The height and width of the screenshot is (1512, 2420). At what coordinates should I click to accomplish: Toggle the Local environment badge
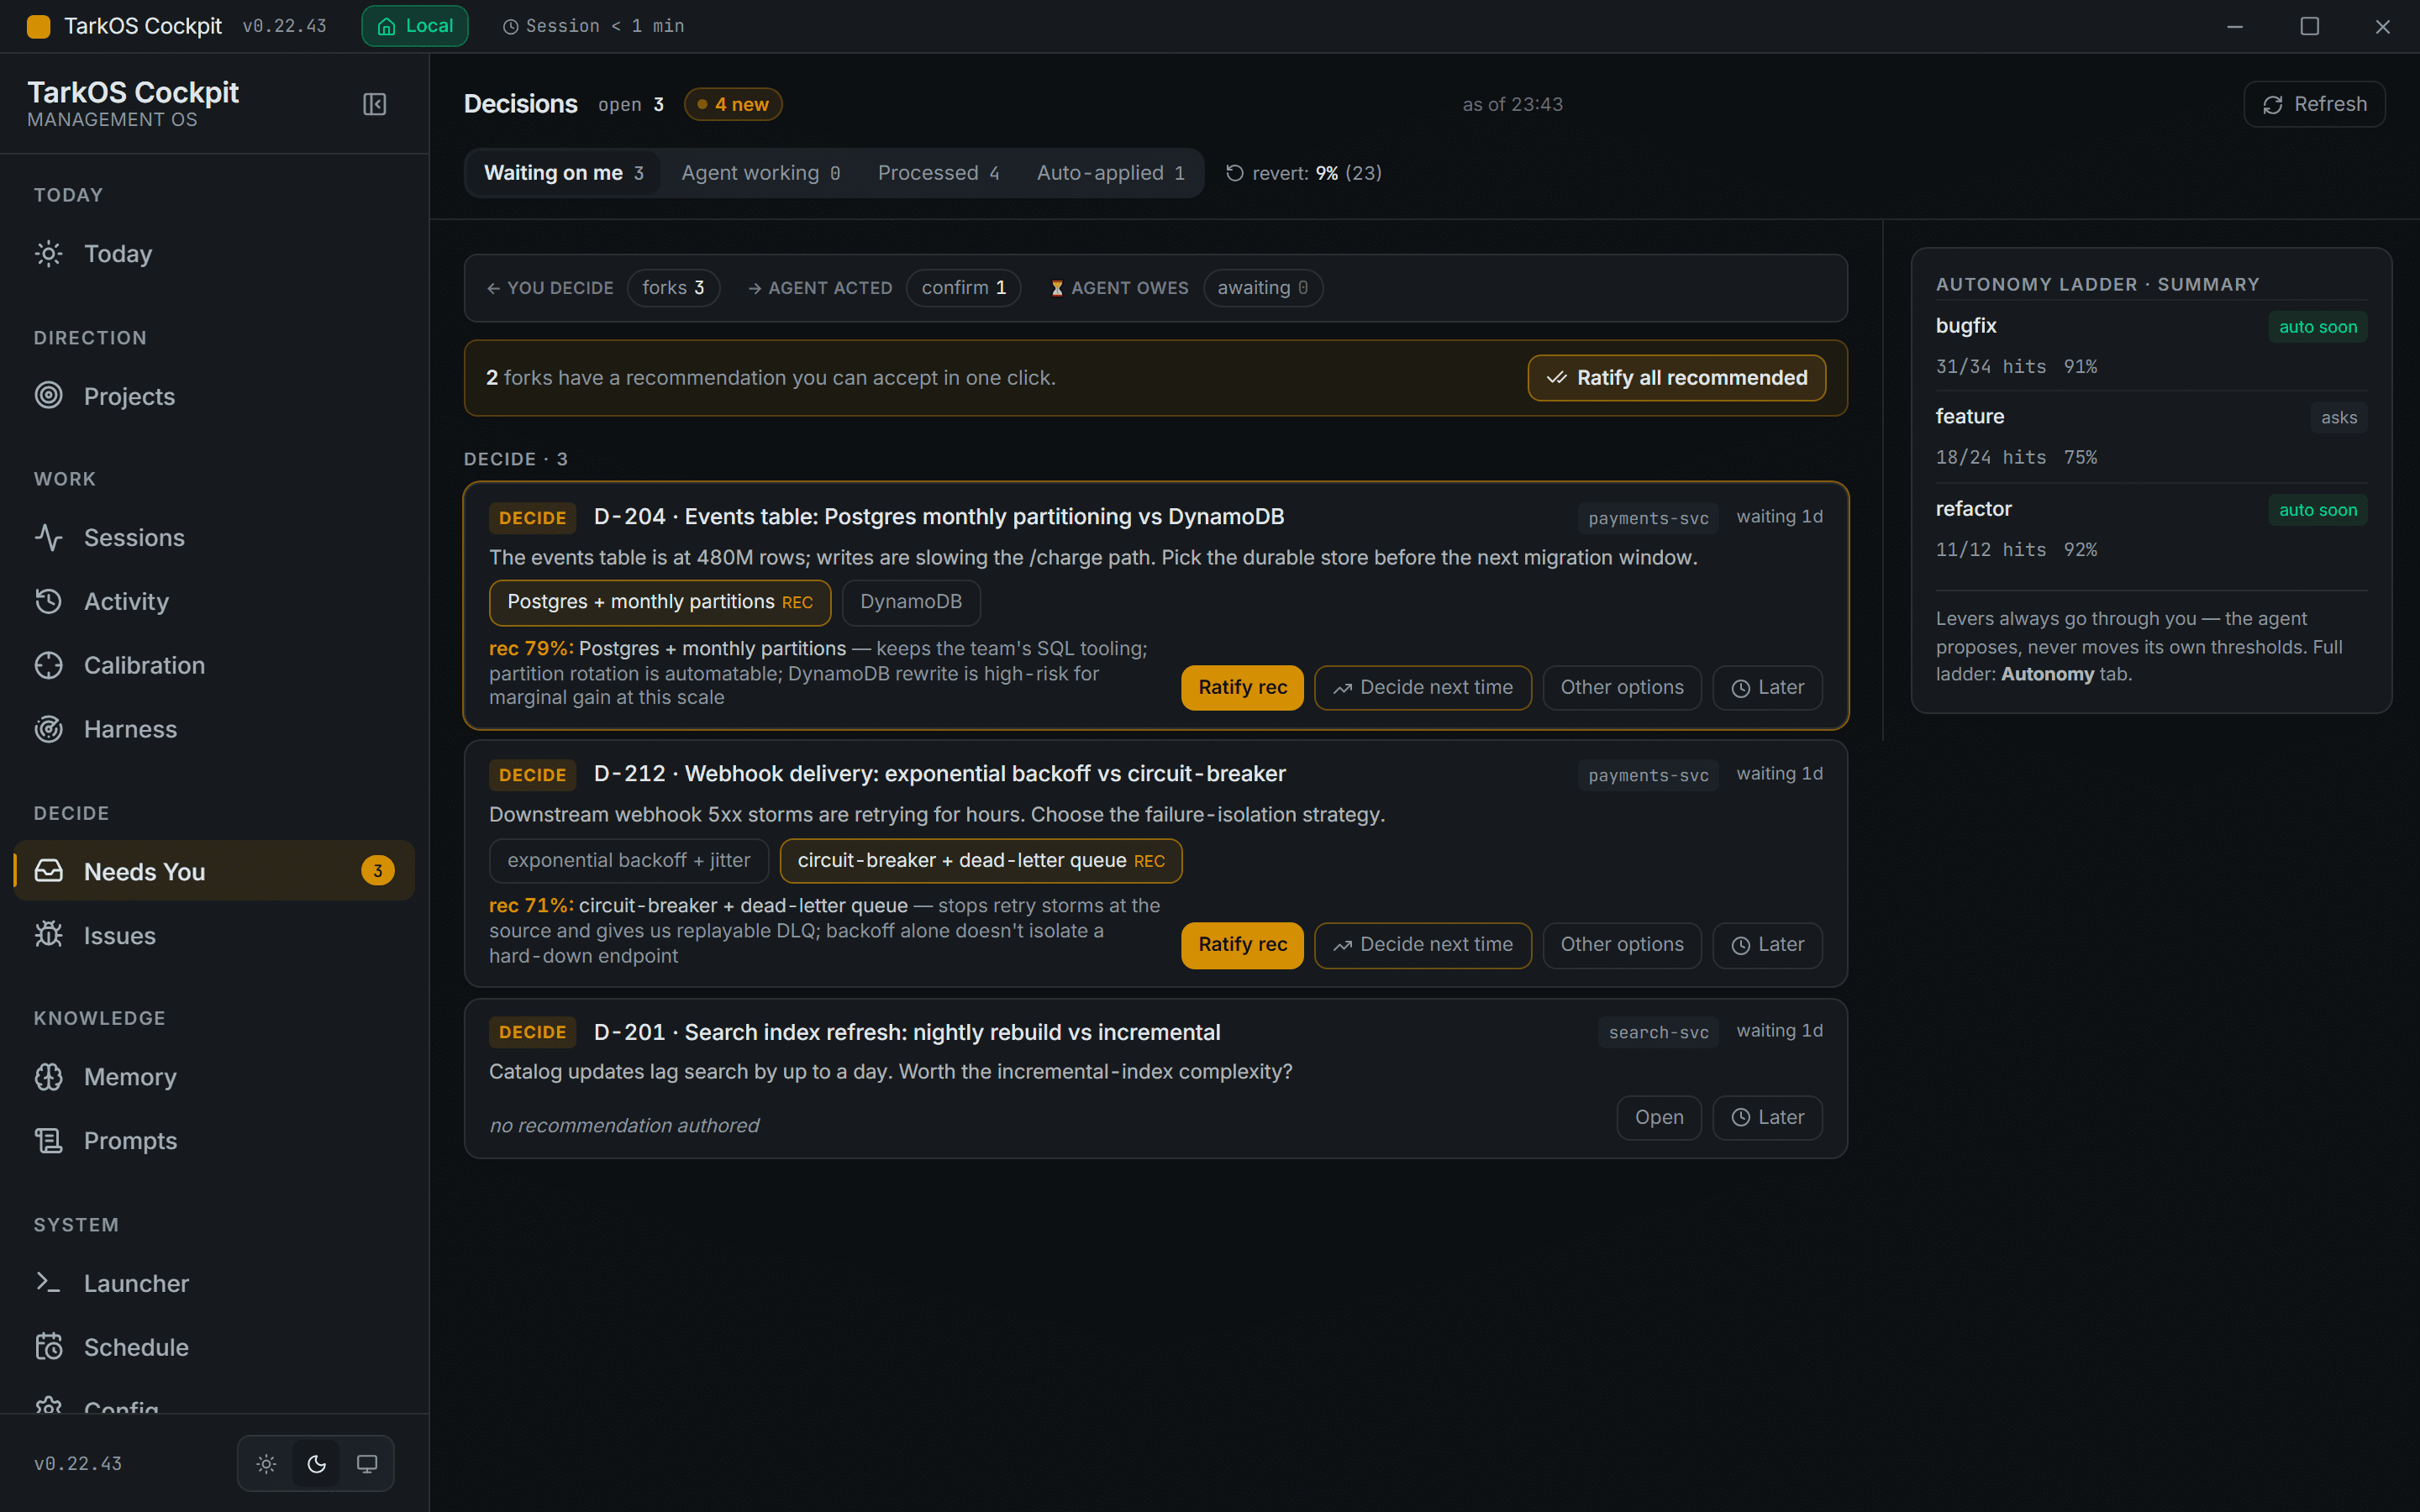coord(415,26)
